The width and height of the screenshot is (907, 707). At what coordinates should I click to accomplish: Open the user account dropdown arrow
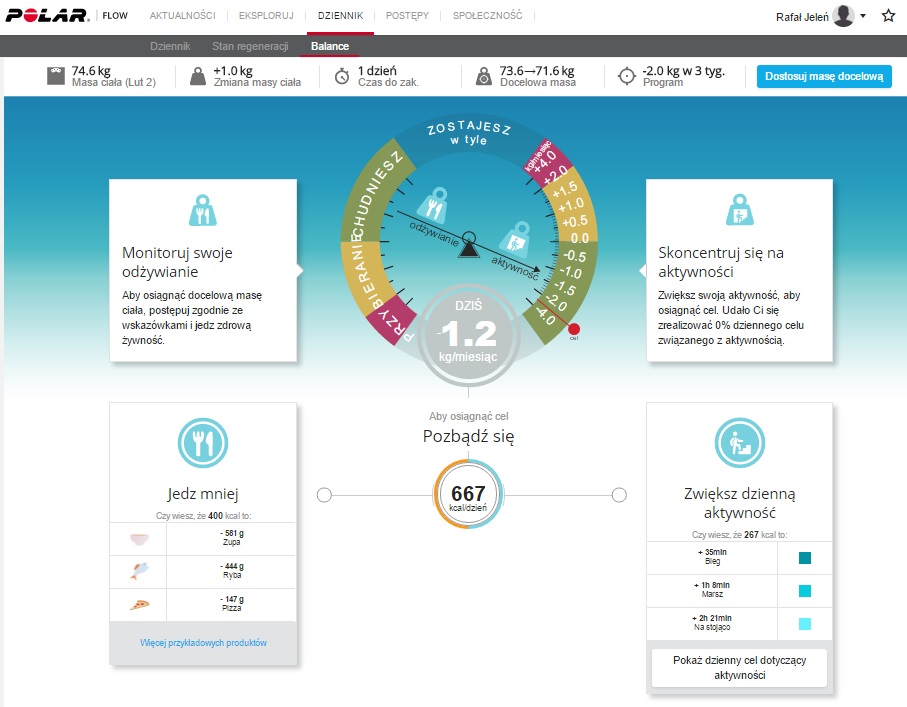tap(863, 16)
